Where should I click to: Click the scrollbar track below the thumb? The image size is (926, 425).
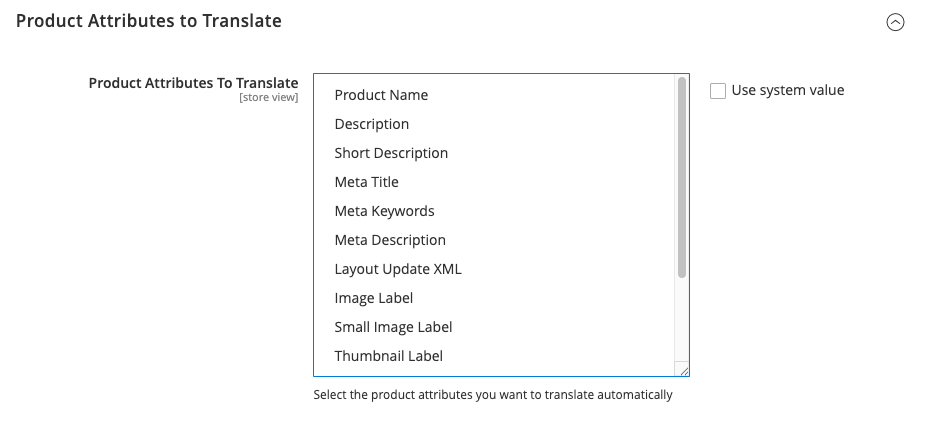pyautogui.click(x=682, y=320)
